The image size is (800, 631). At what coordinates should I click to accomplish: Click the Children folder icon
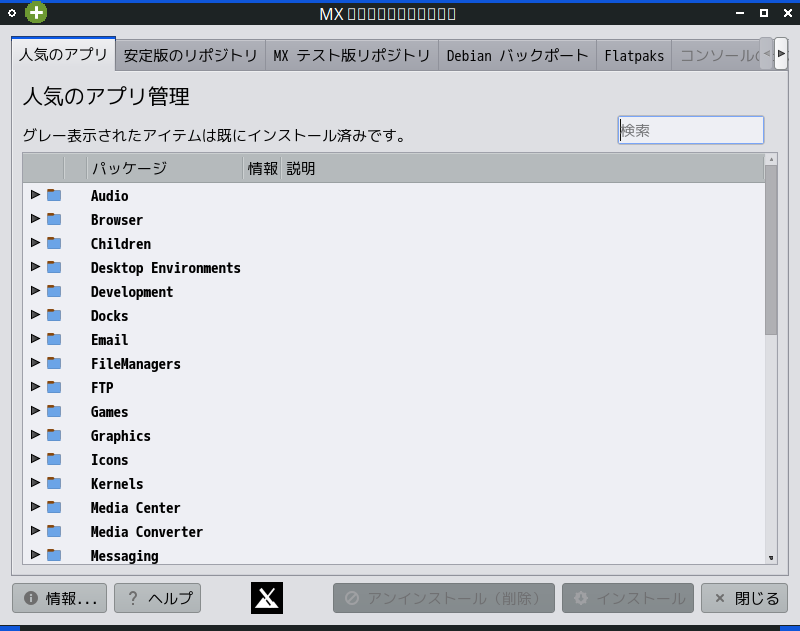(x=54, y=243)
